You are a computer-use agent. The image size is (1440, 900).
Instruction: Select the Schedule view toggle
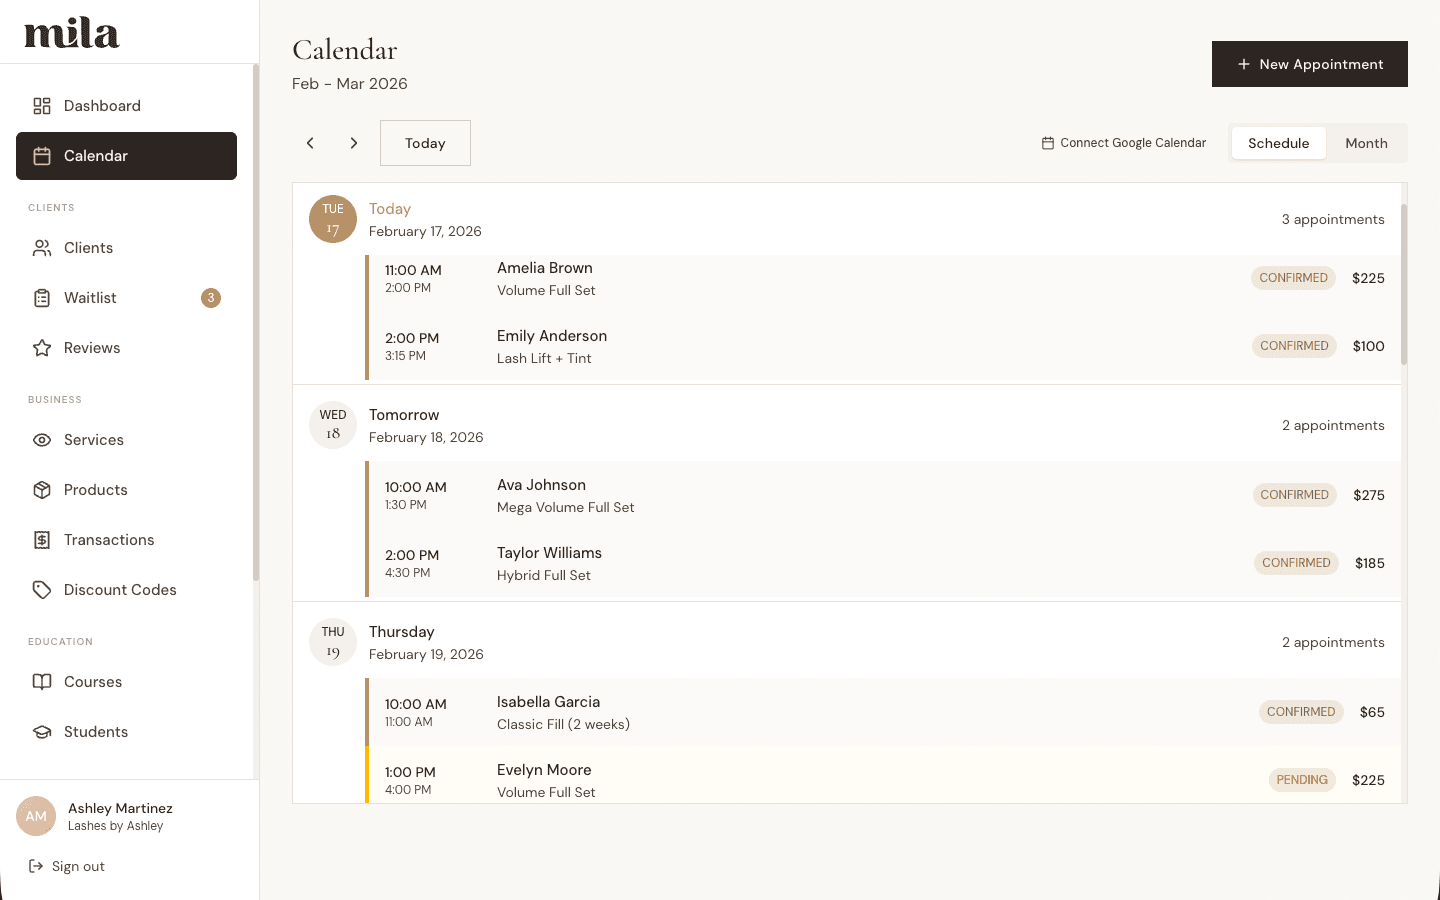pos(1278,143)
